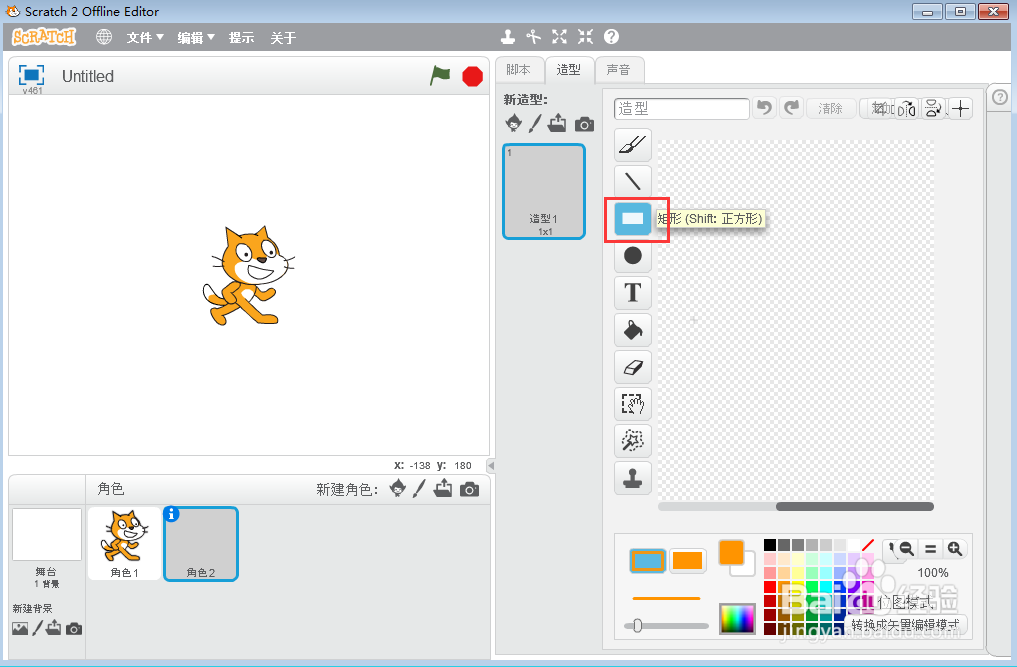Switch to the 脚本 tab

(x=519, y=69)
